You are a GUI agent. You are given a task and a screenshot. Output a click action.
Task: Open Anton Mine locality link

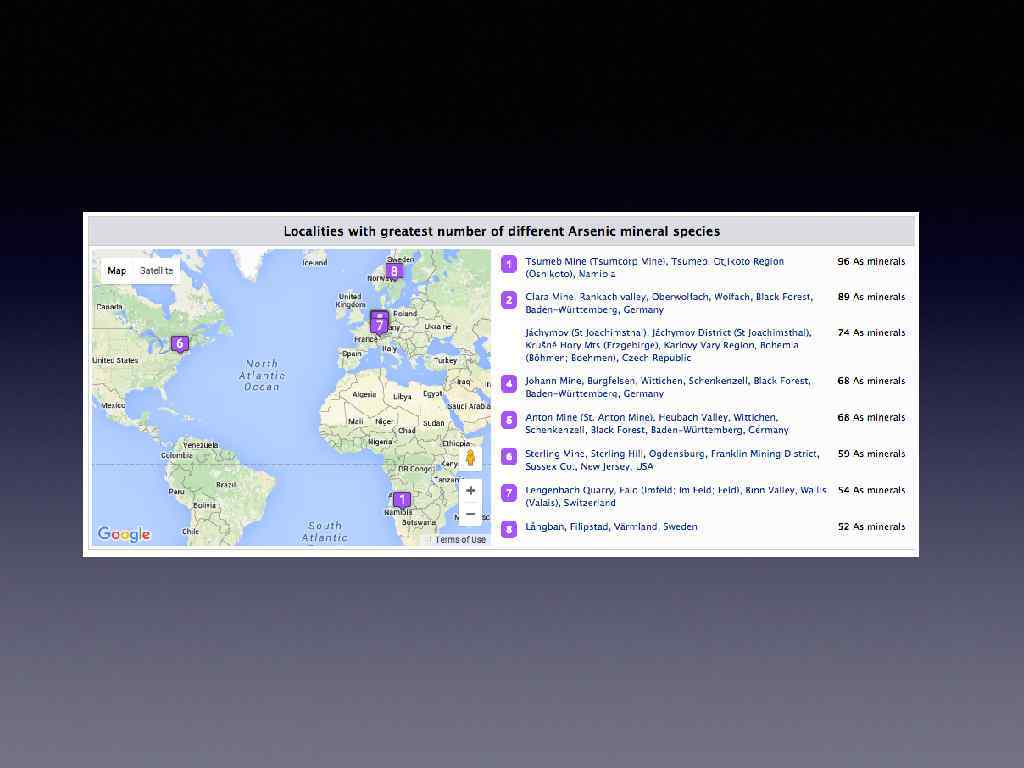coord(657,424)
